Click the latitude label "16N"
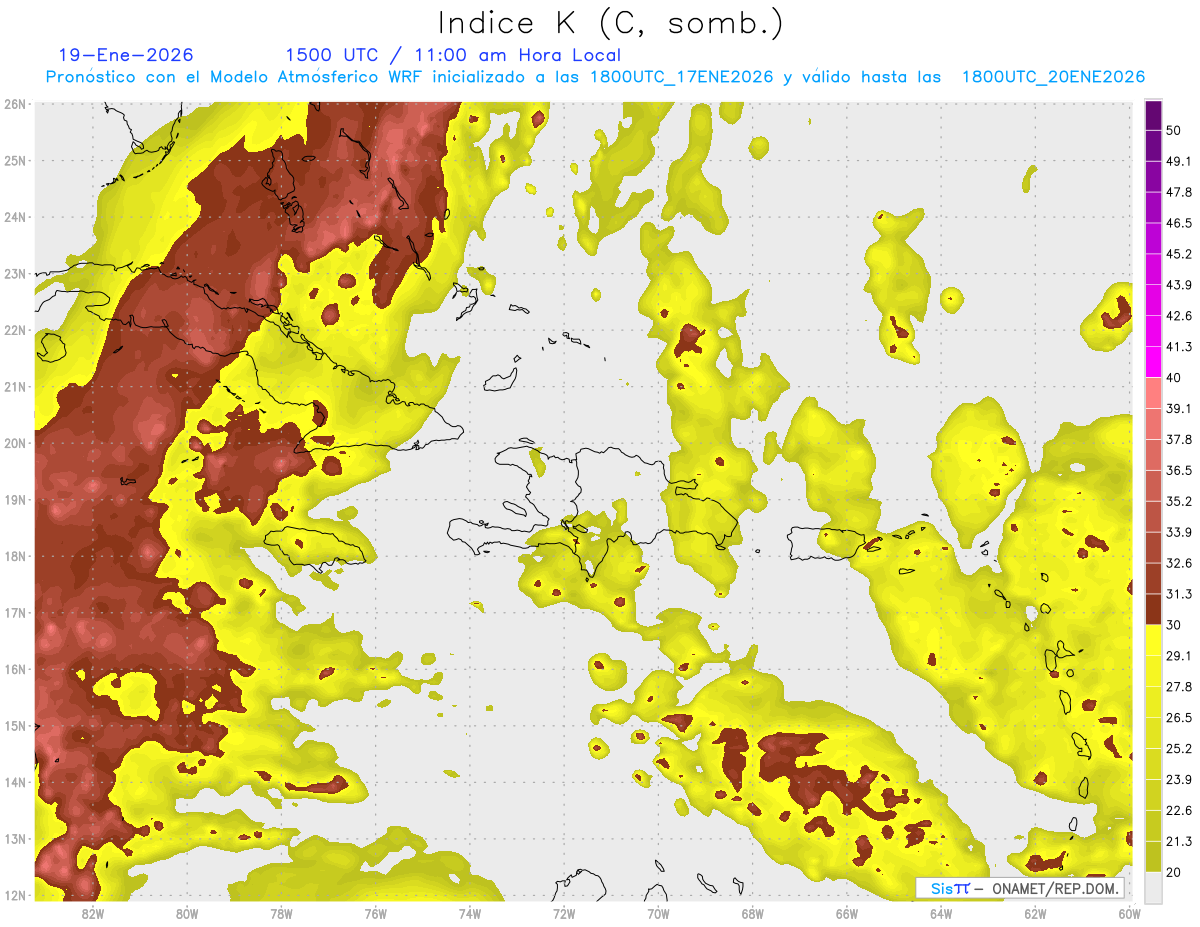The height and width of the screenshot is (927, 1200). tap(15, 669)
